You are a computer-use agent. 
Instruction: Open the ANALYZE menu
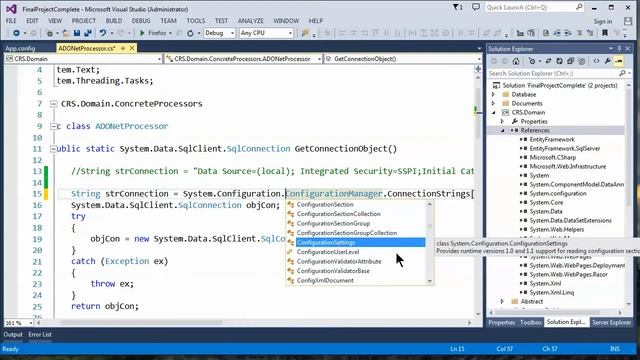point(251,21)
